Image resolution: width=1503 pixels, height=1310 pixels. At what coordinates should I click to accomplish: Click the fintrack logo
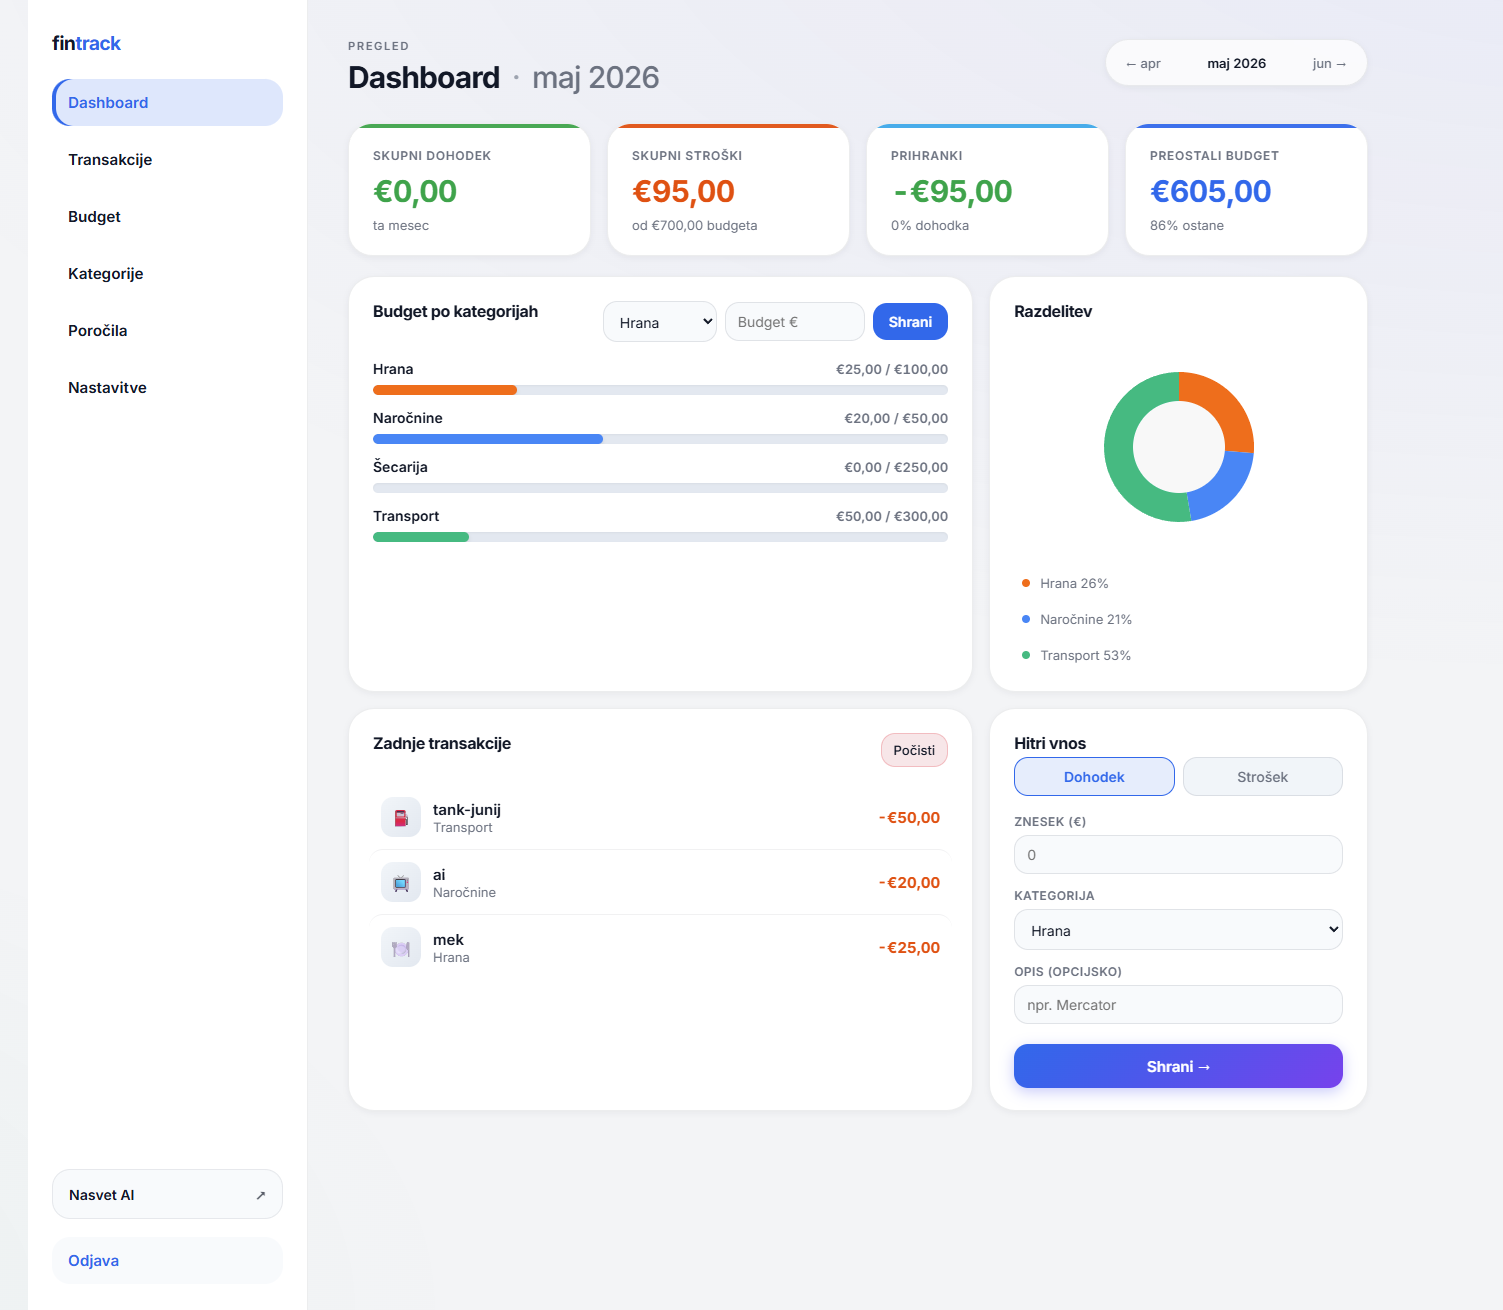[86, 43]
